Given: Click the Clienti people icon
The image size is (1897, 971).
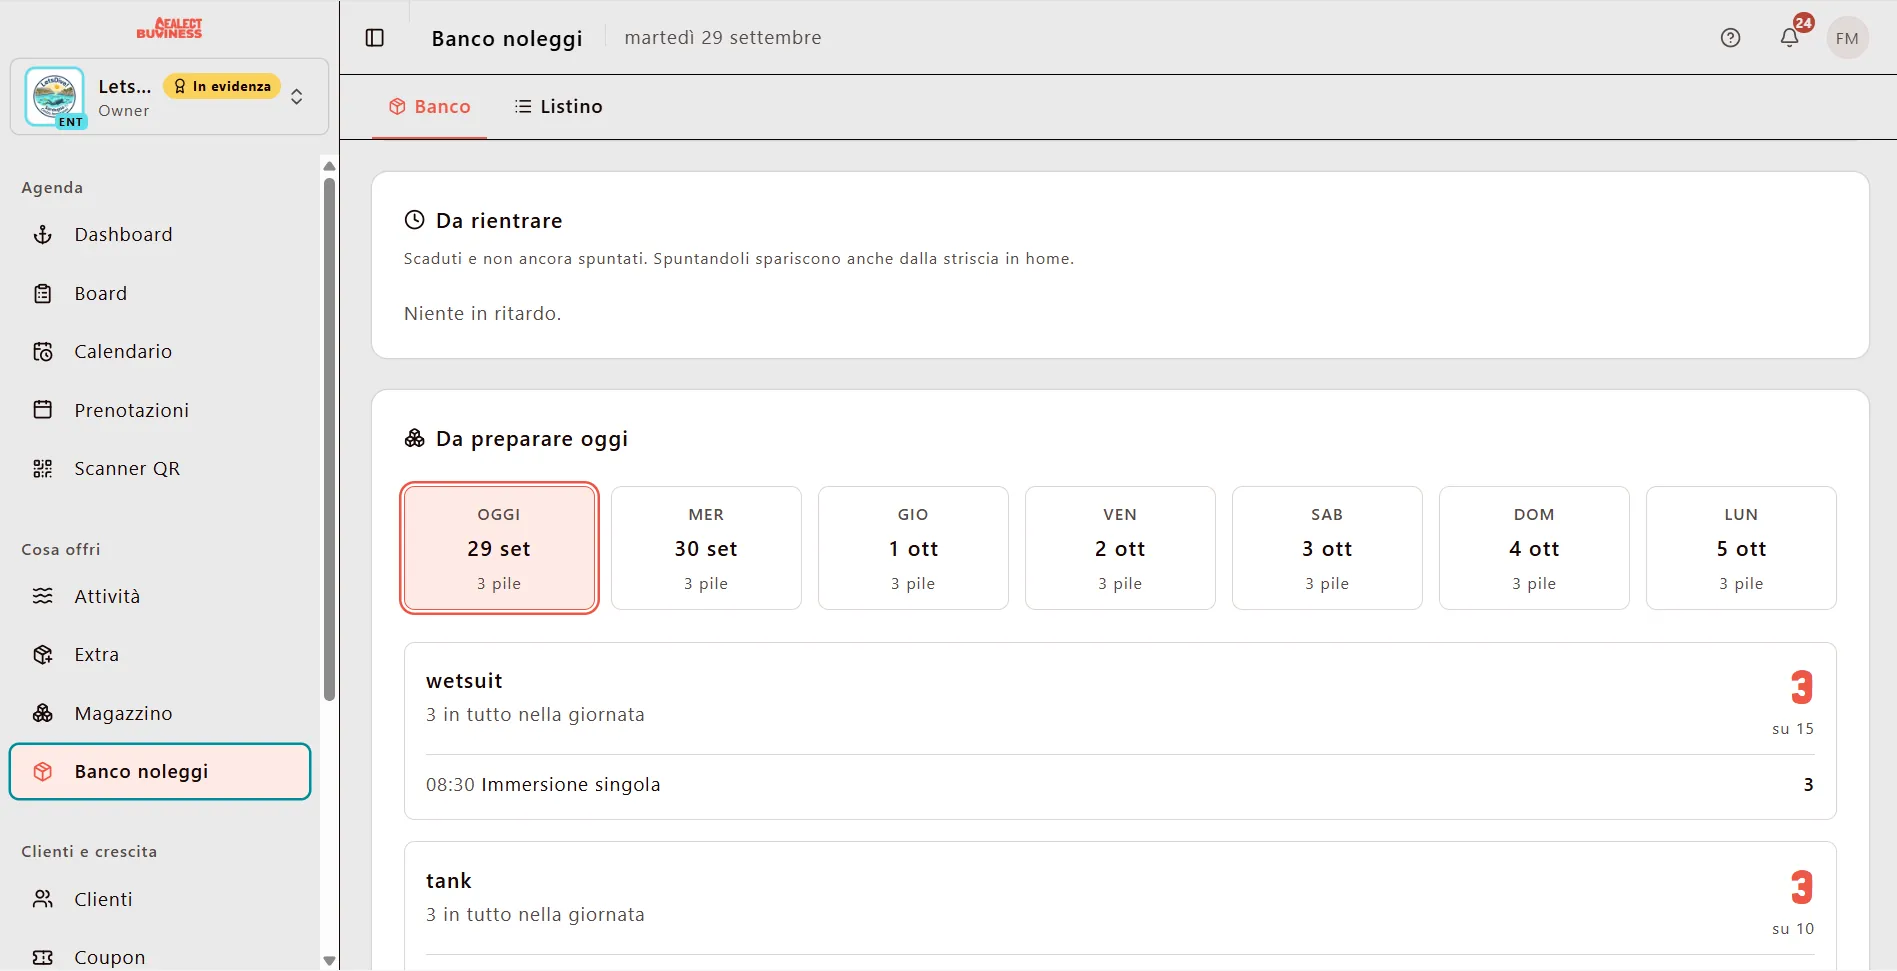Looking at the screenshot, I should pos(43,899).
